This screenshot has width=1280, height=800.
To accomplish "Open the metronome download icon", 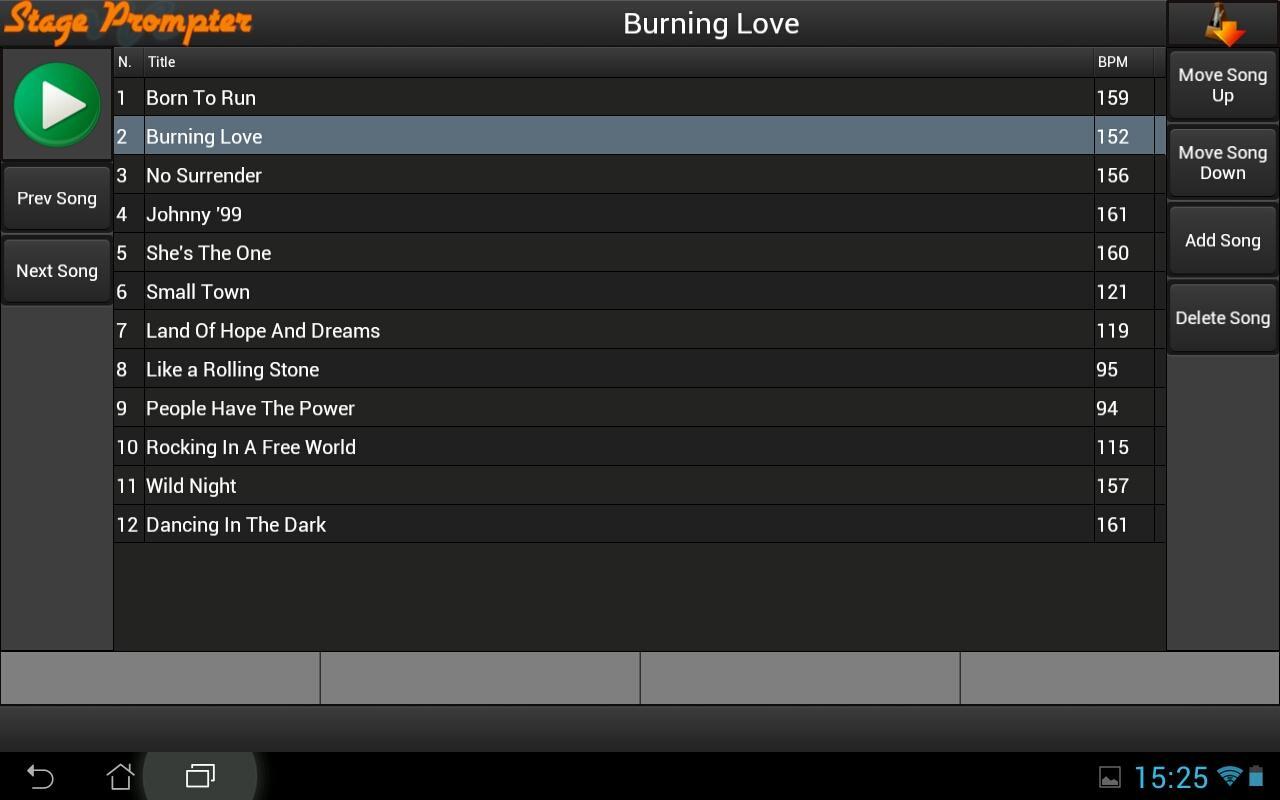I will [x=1223, y=24].
